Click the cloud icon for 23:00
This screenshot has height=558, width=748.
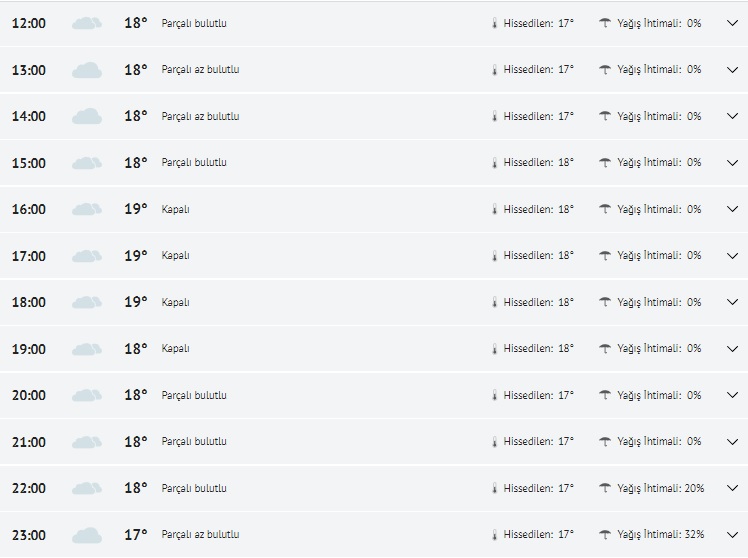point(87,535)
